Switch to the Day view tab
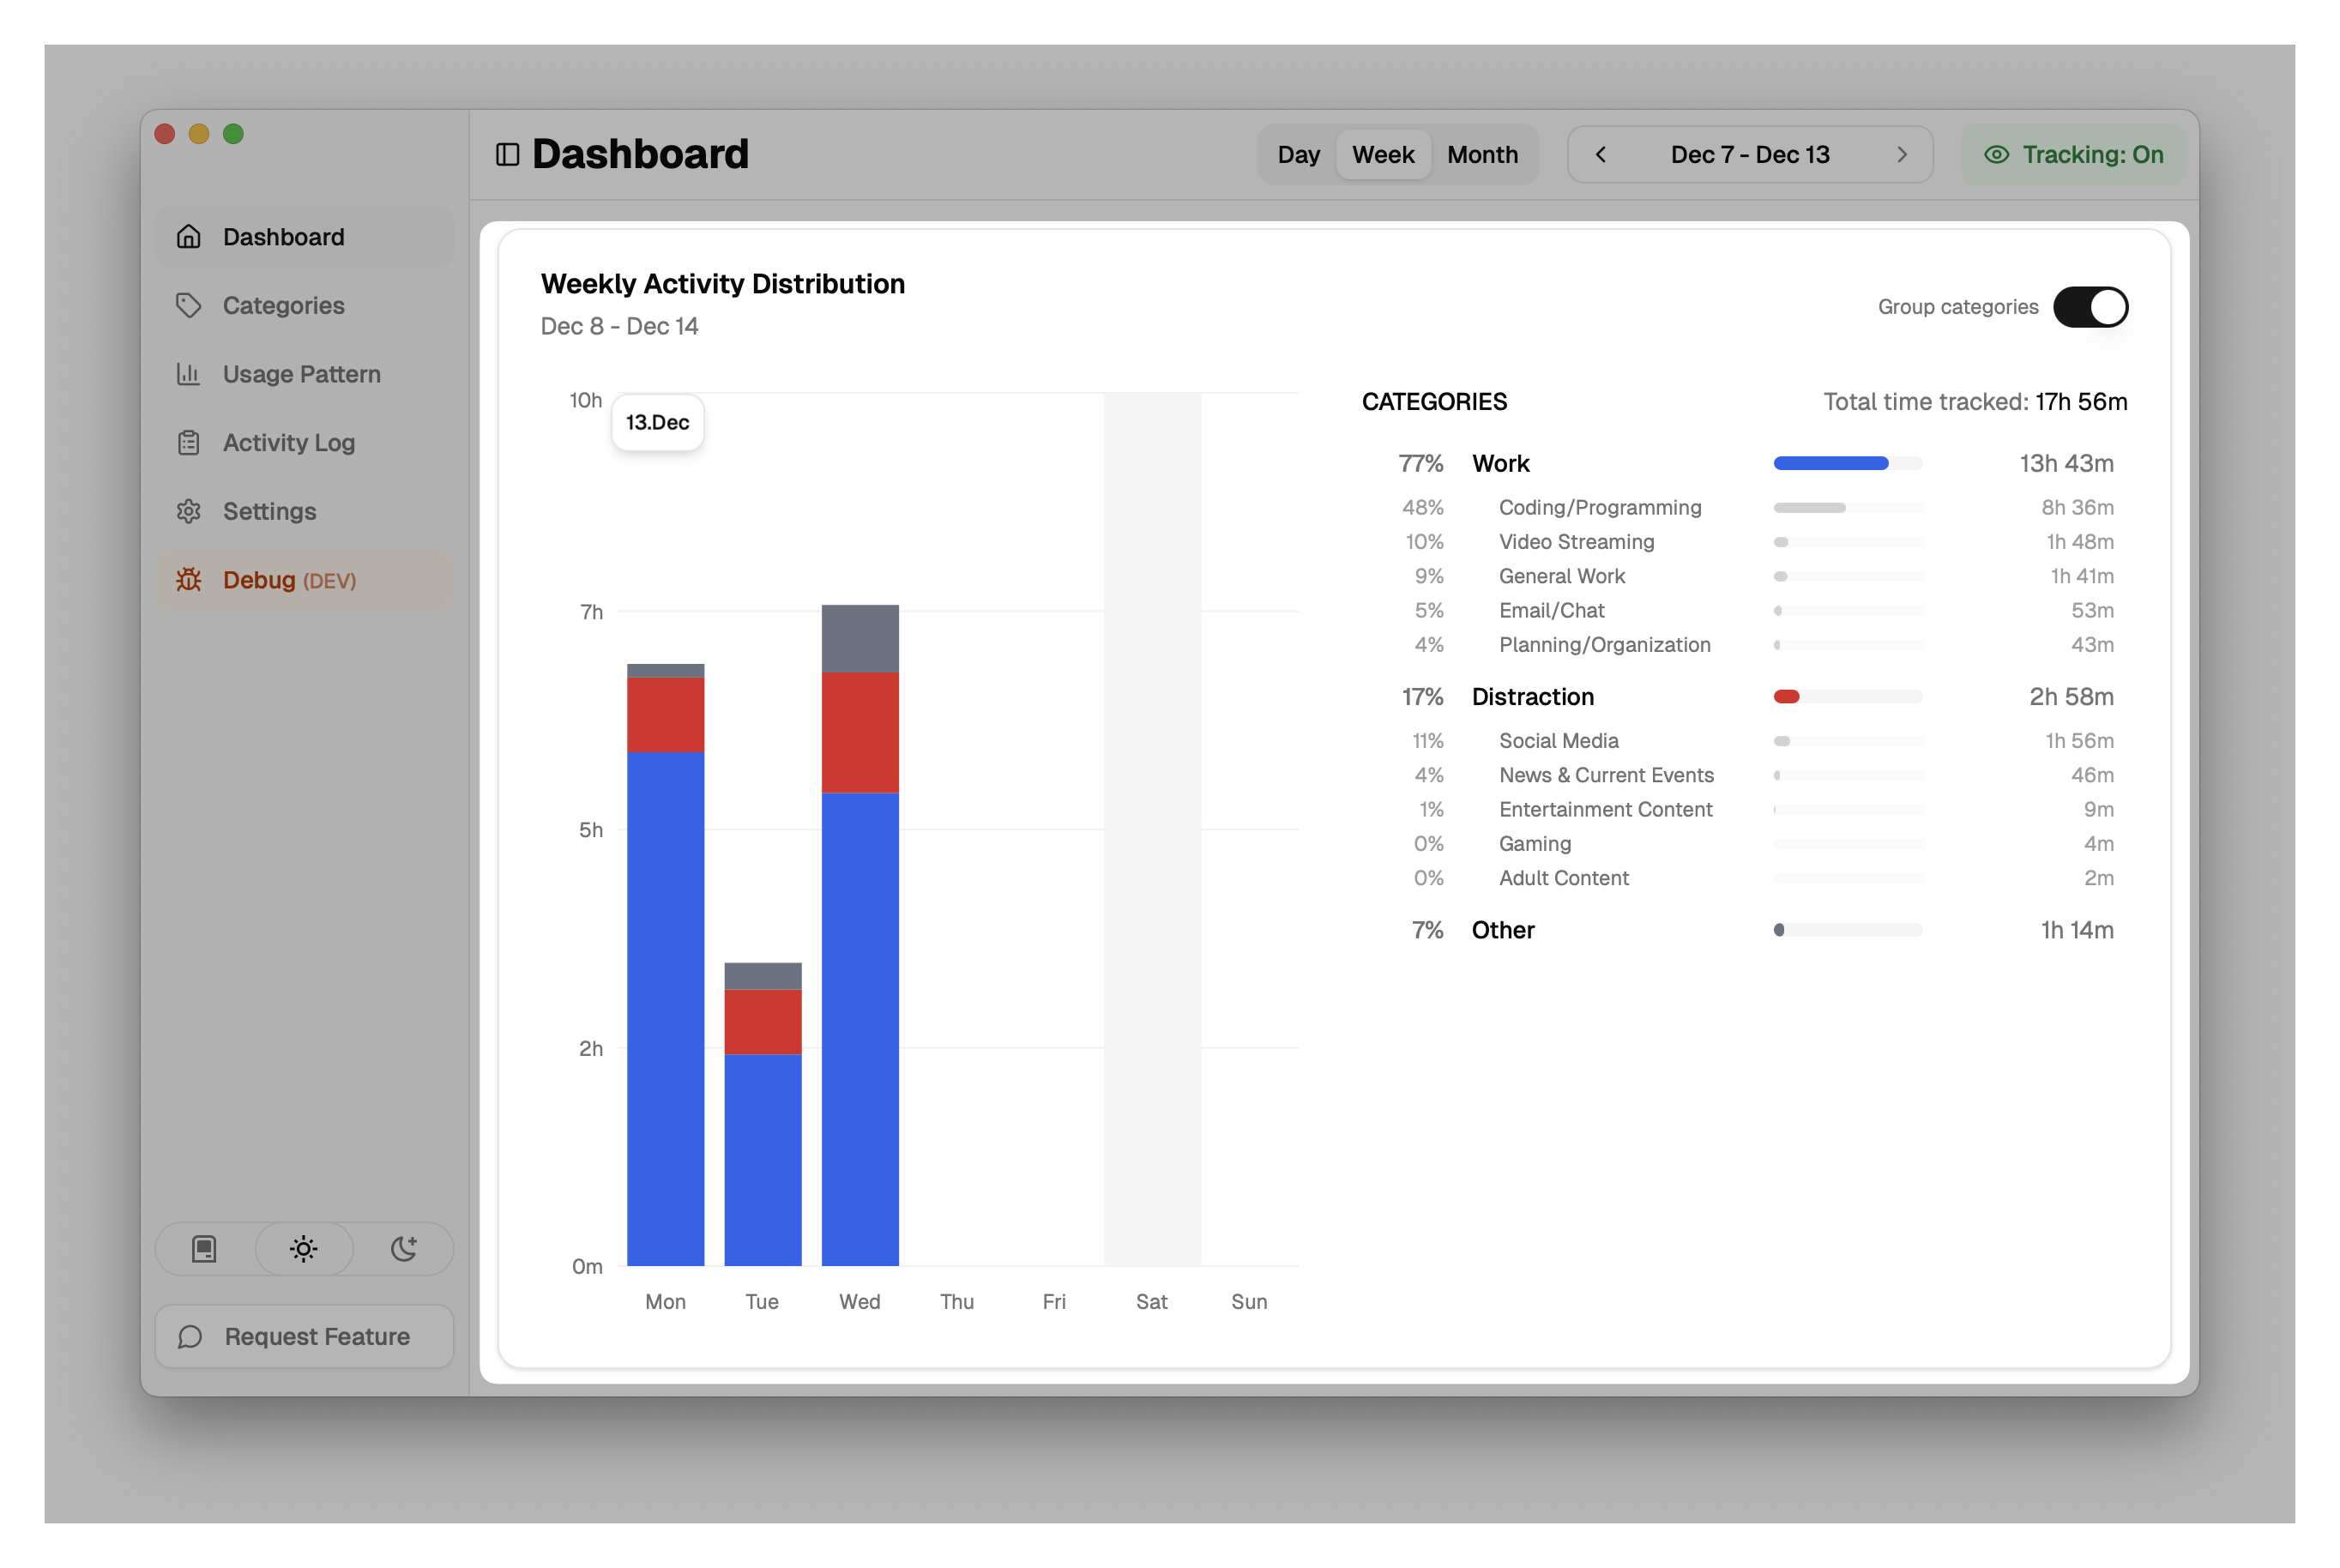This screenshot has width=2340, height=1568. click(x=1298, y=155)
